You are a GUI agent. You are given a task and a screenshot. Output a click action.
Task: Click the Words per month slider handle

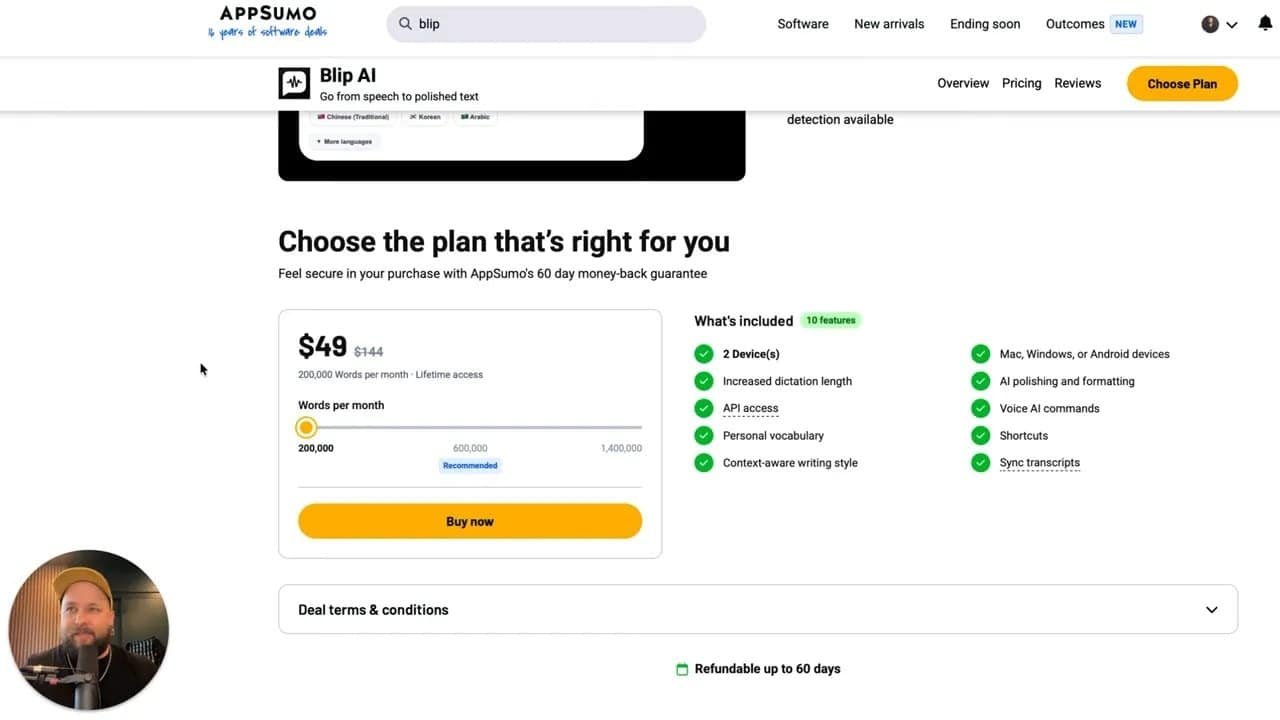pos(307,428)
